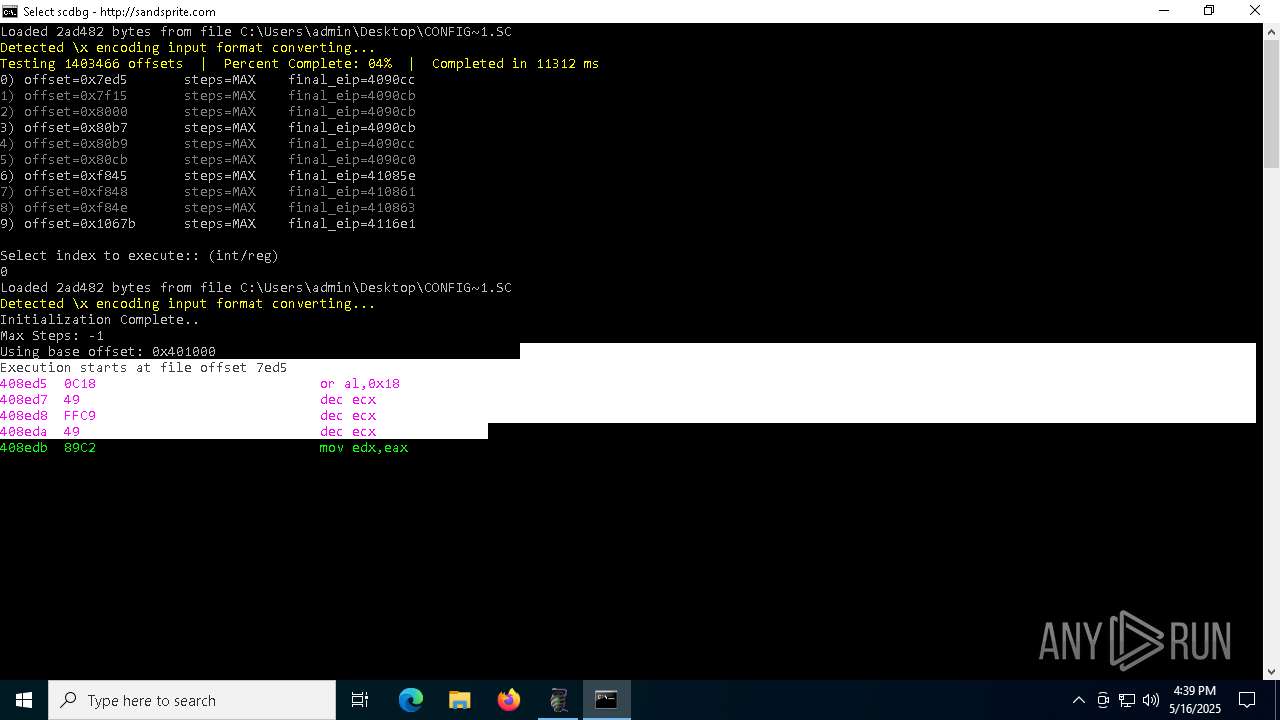Open the Action Center notifications icon
This screenshot has width=1280, height=720.
click(x=1247, y=700)
